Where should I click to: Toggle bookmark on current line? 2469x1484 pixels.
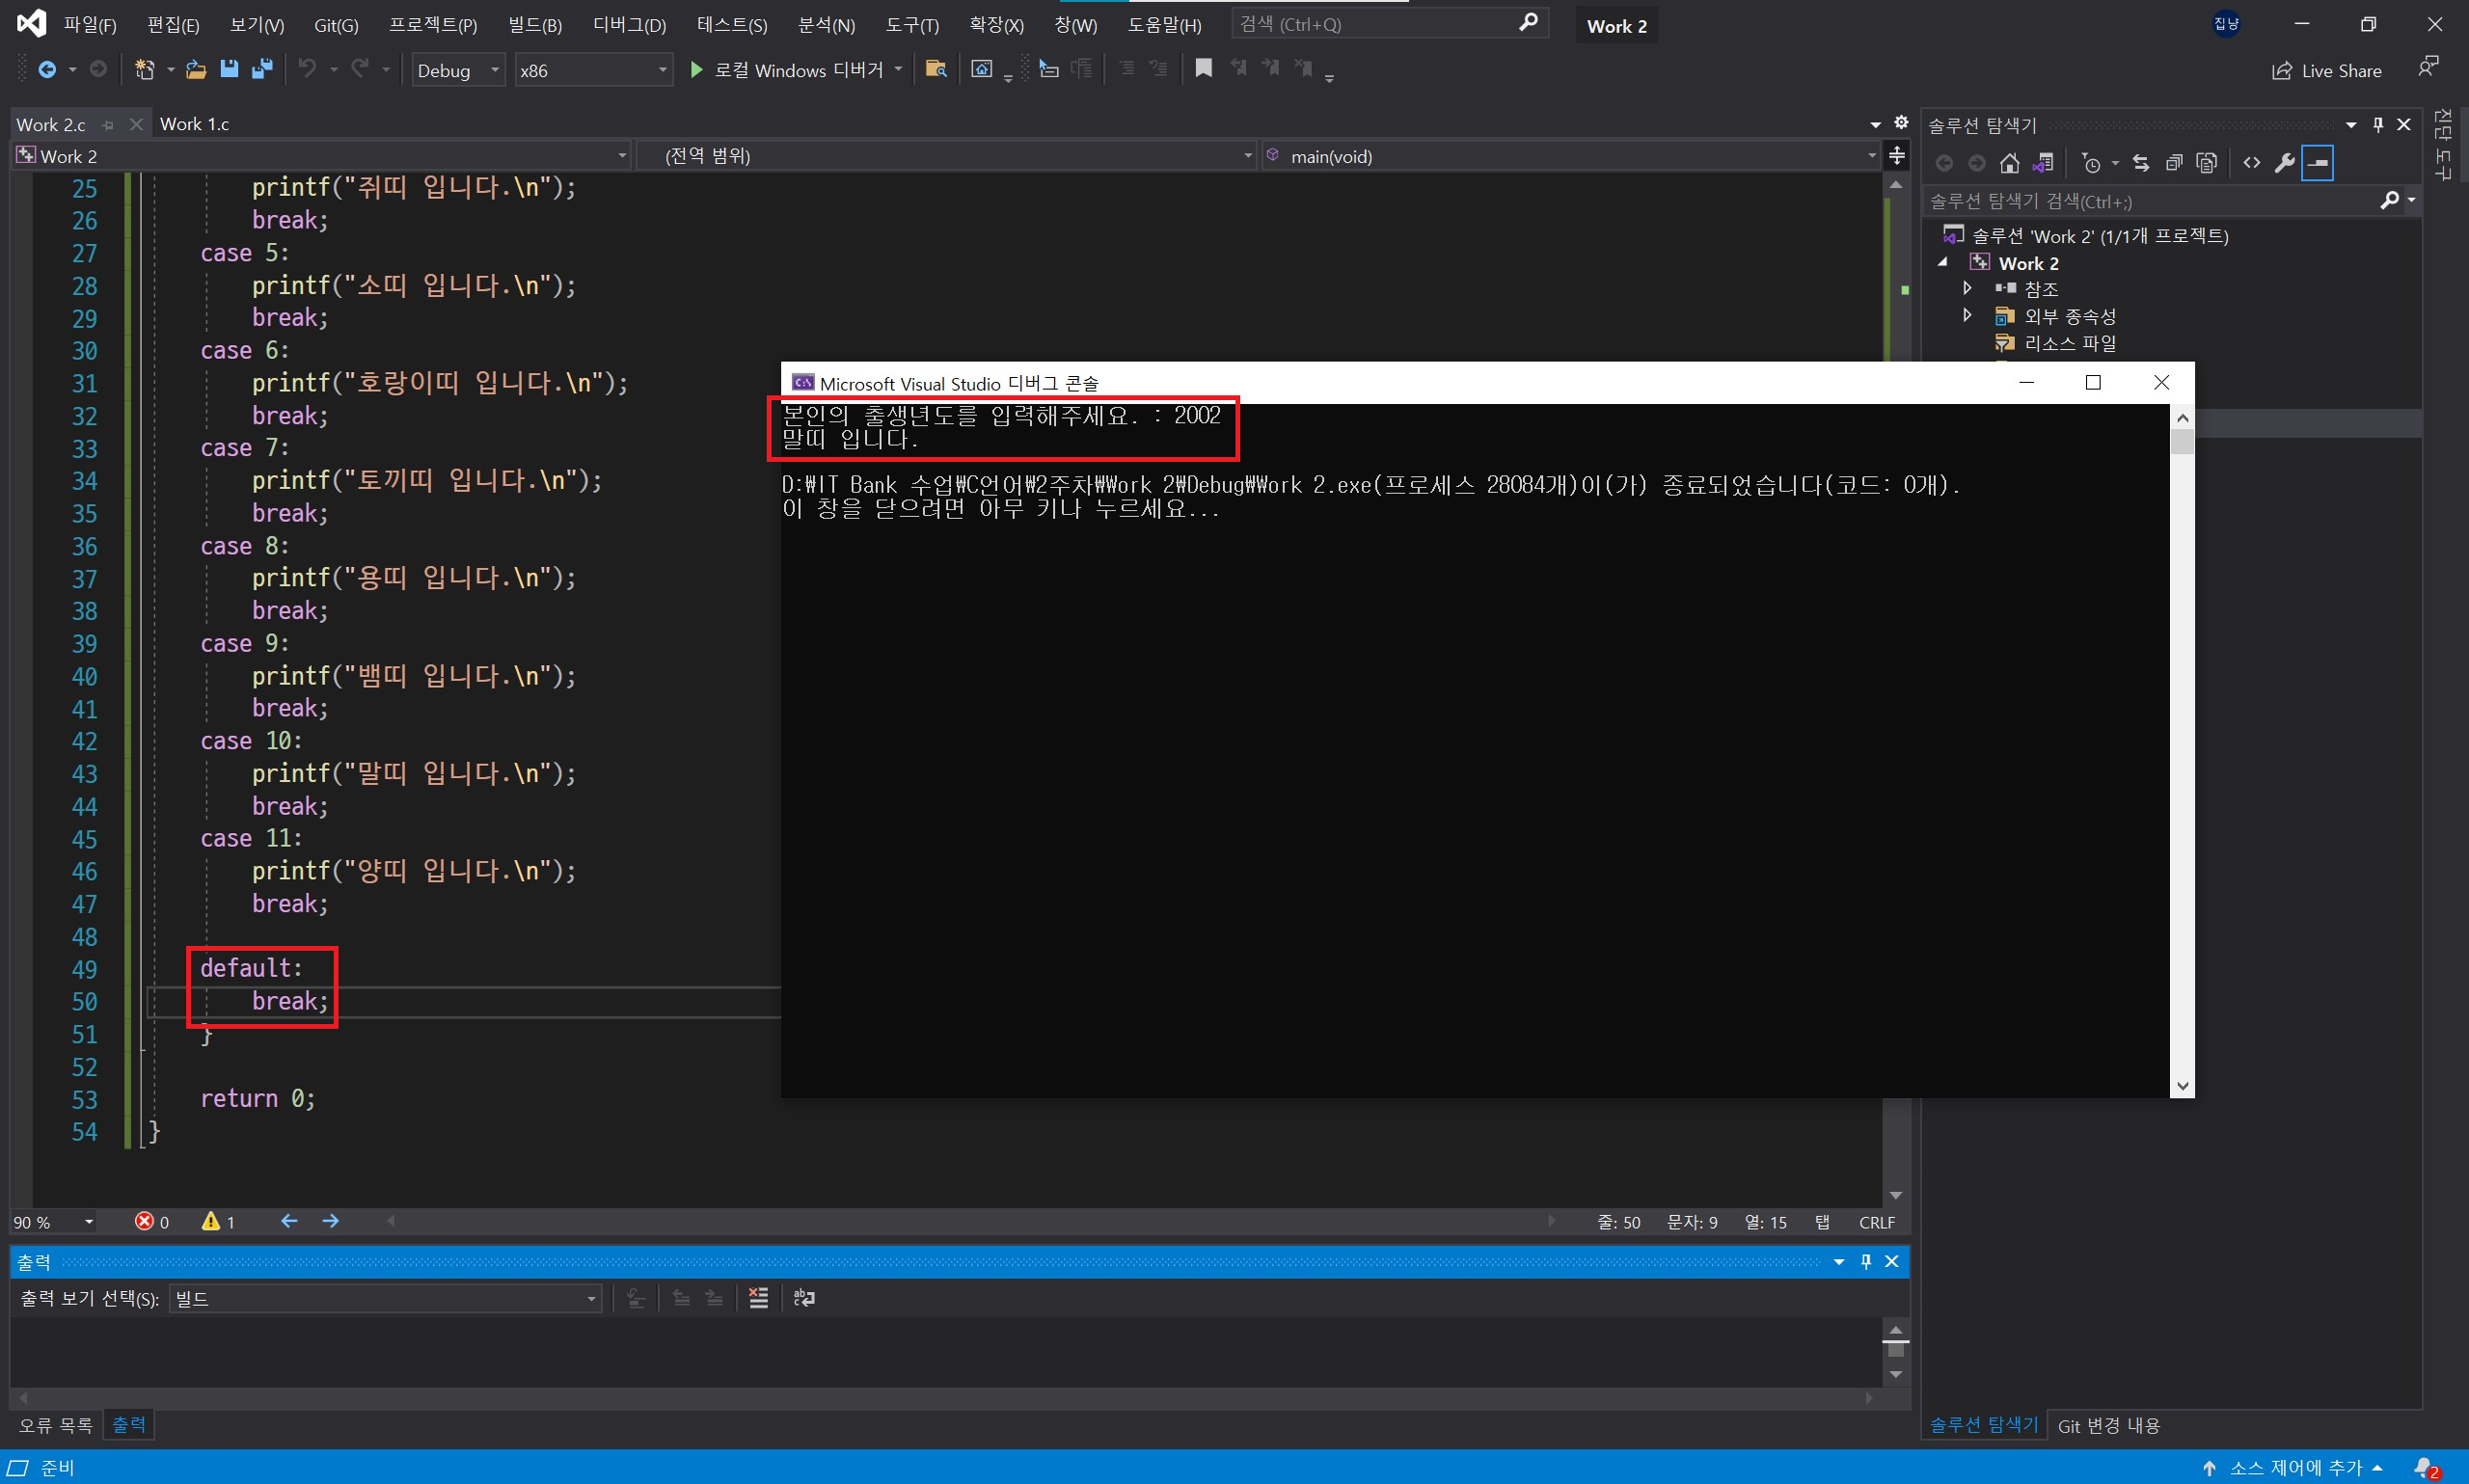click(1203, 69)
